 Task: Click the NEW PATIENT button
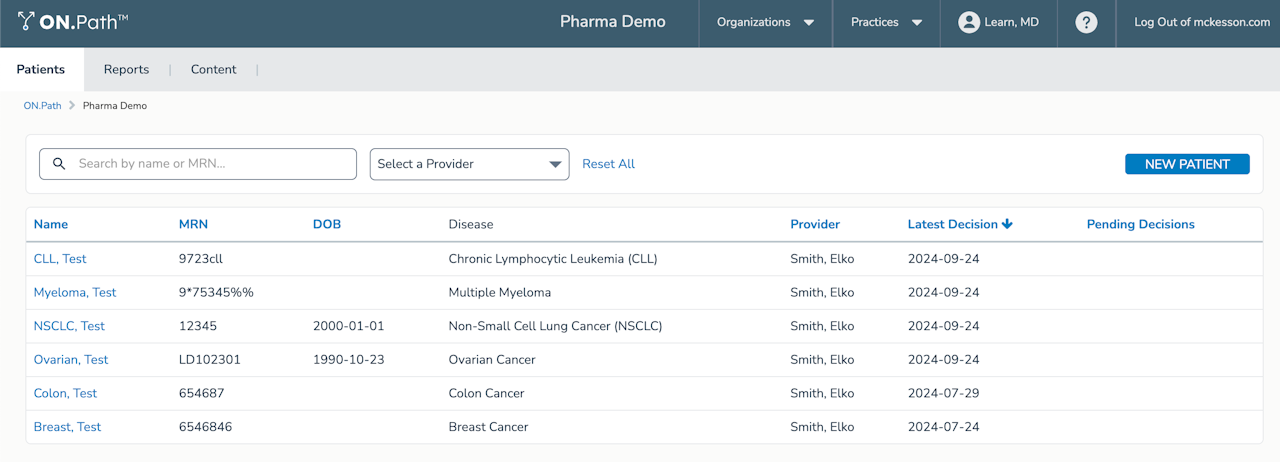click(x=1187, y=164)
